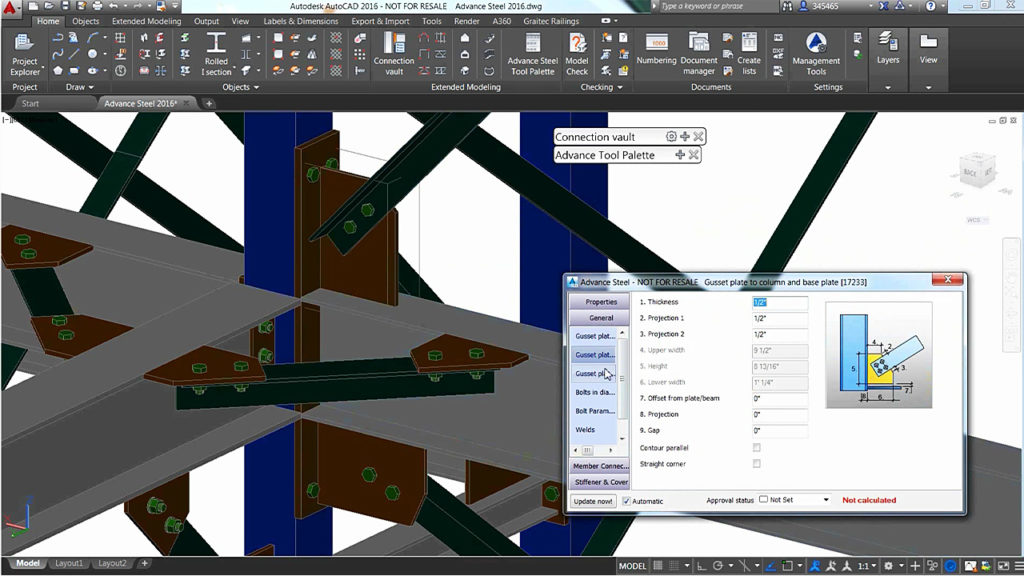Click the plus icon on Advance Tool Palette
The width and height of the screenshot is (1024, 576).
pyautogui.click(x=680, y=155)
